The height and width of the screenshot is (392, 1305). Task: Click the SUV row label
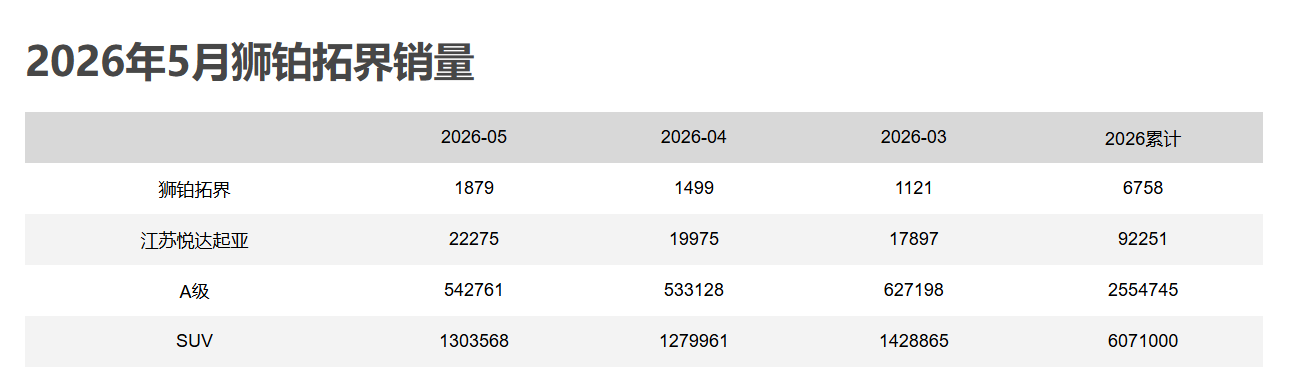(195, 341)
